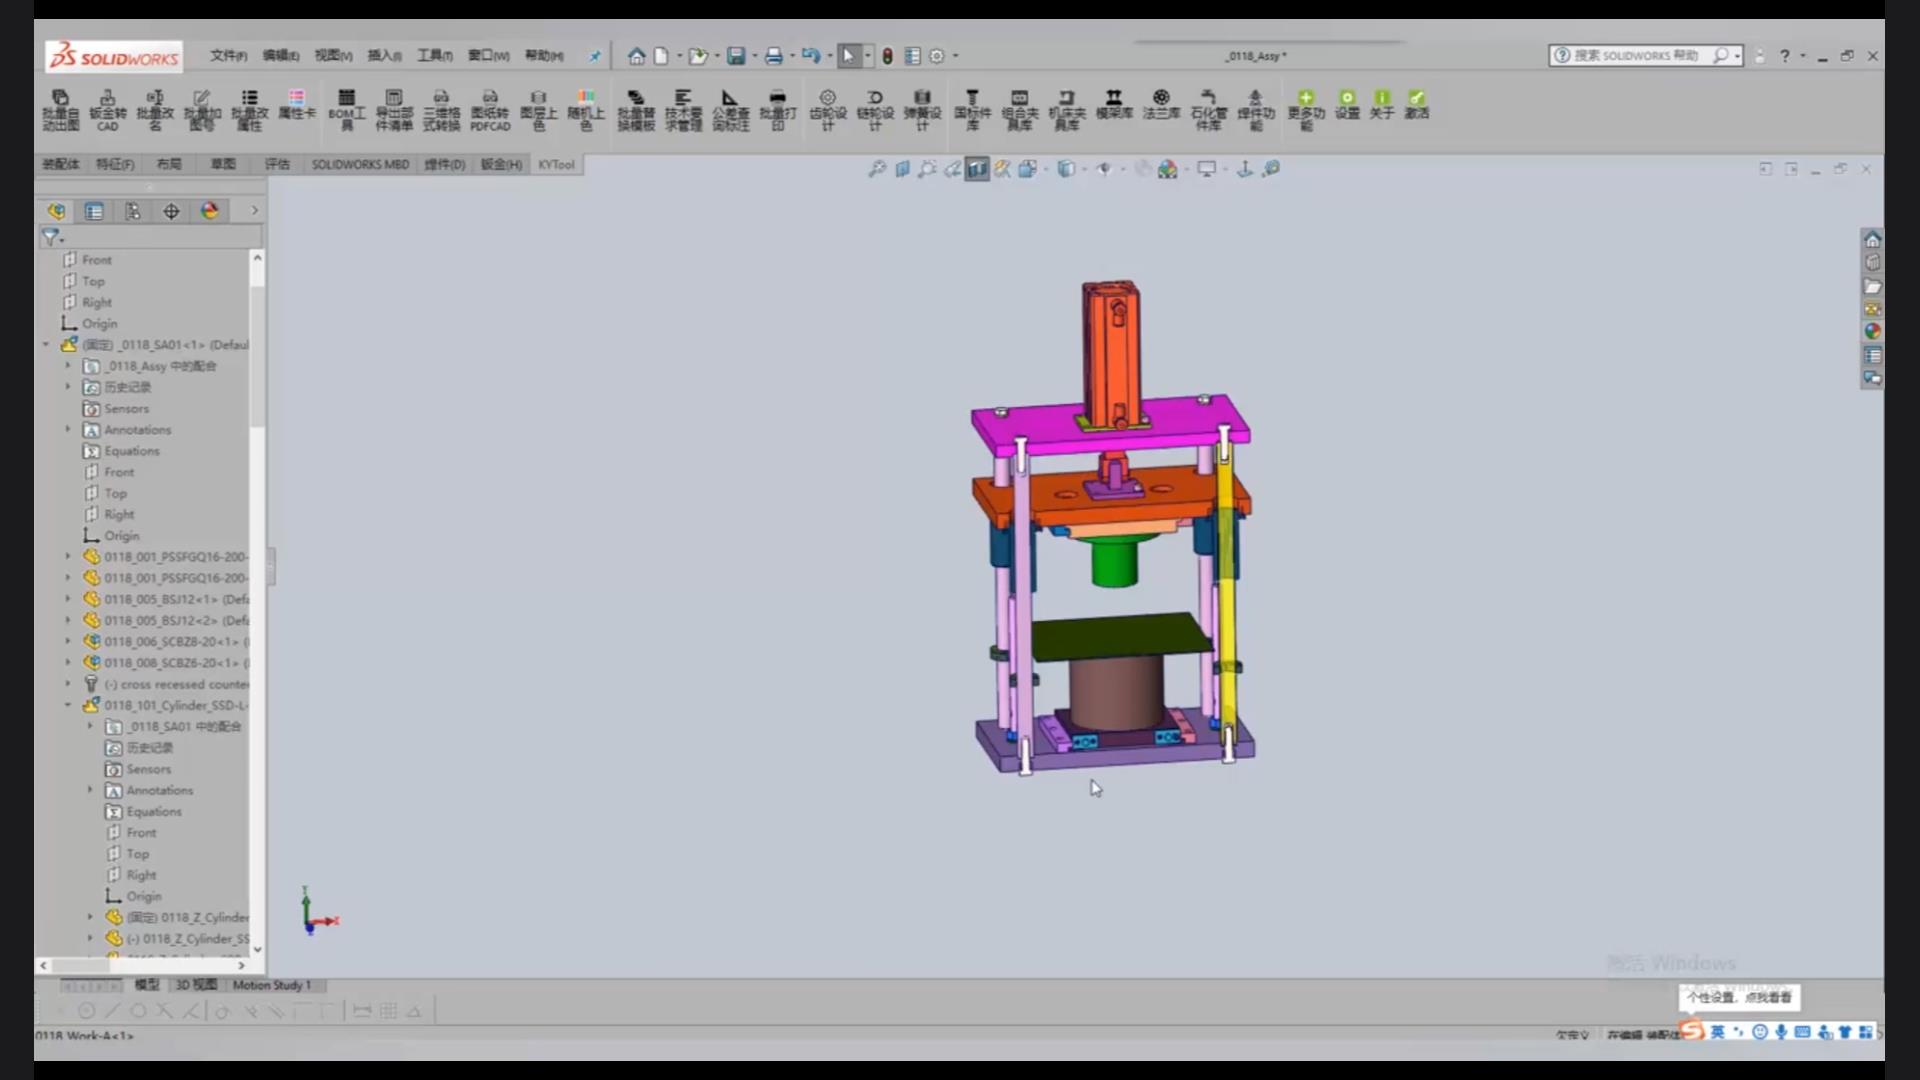The height and width of the screenshot is (1080, 1920).
Task: Open the ConfigurationManager tab icon
Action: click(x=132, y=211)
